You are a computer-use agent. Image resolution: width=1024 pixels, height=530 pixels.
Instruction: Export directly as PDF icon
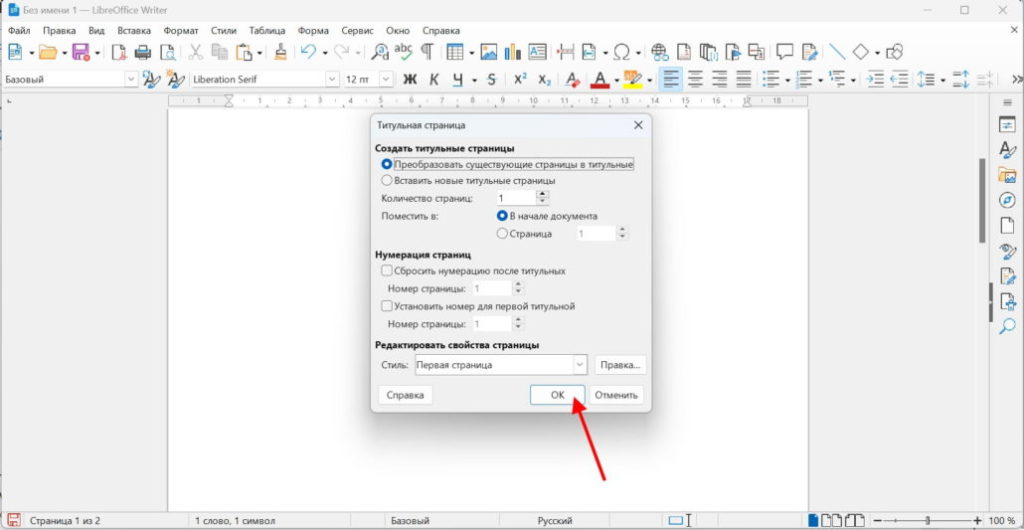tap(118, 52)
